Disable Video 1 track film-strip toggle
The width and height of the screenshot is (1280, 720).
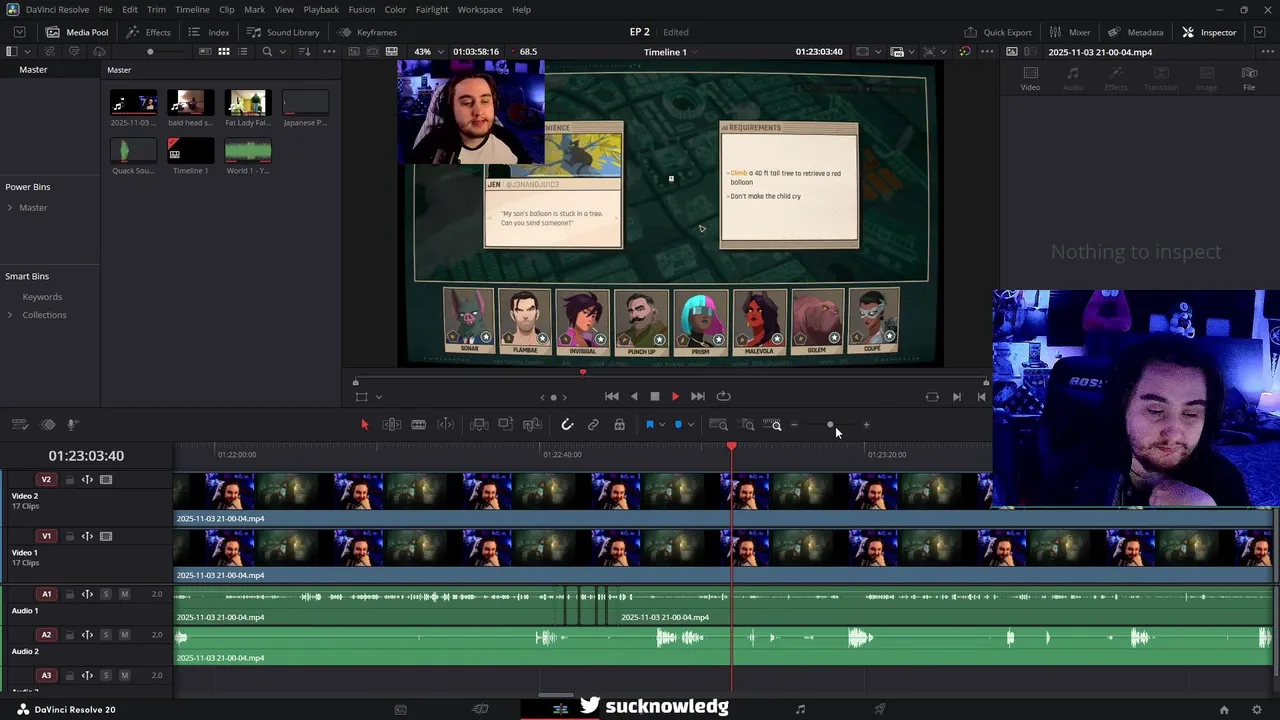click(x=106, y=537)
